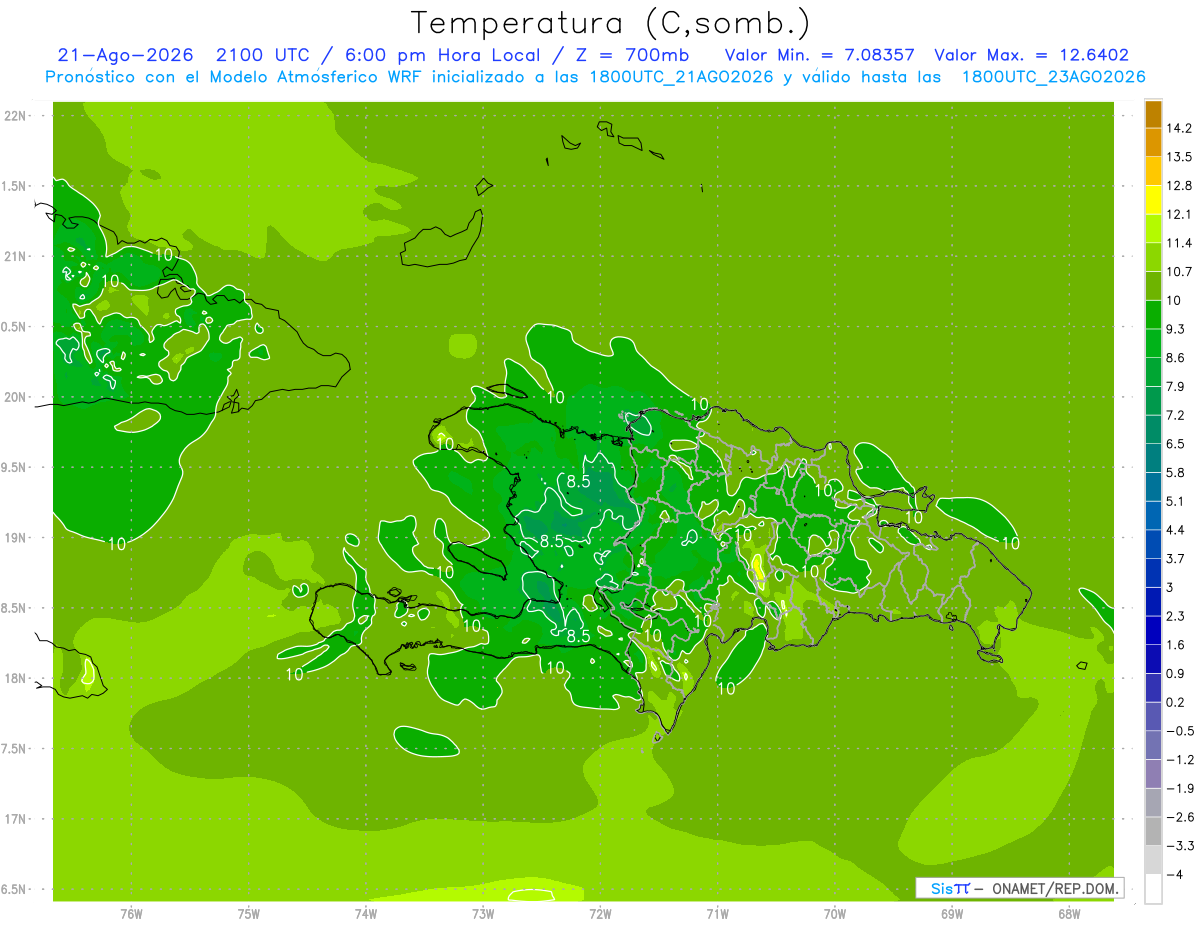
Task: Click the colorbar swatch between 10.7 and 11.4
Action: (1153, 257)
